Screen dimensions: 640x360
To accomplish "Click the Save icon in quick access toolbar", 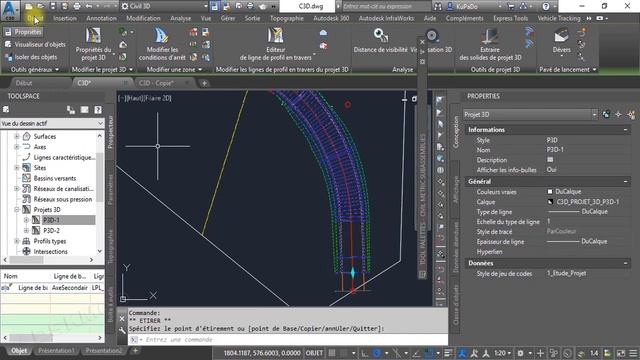I will [x=53, y=6].
